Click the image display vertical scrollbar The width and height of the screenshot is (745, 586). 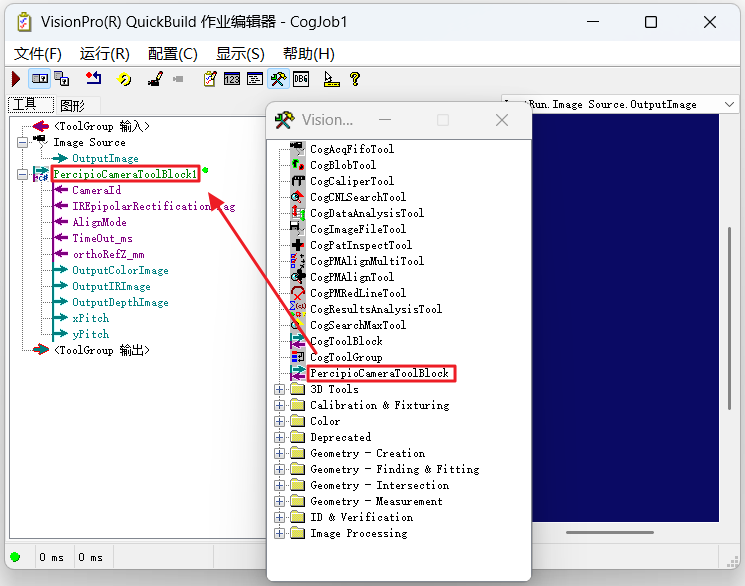729,318
